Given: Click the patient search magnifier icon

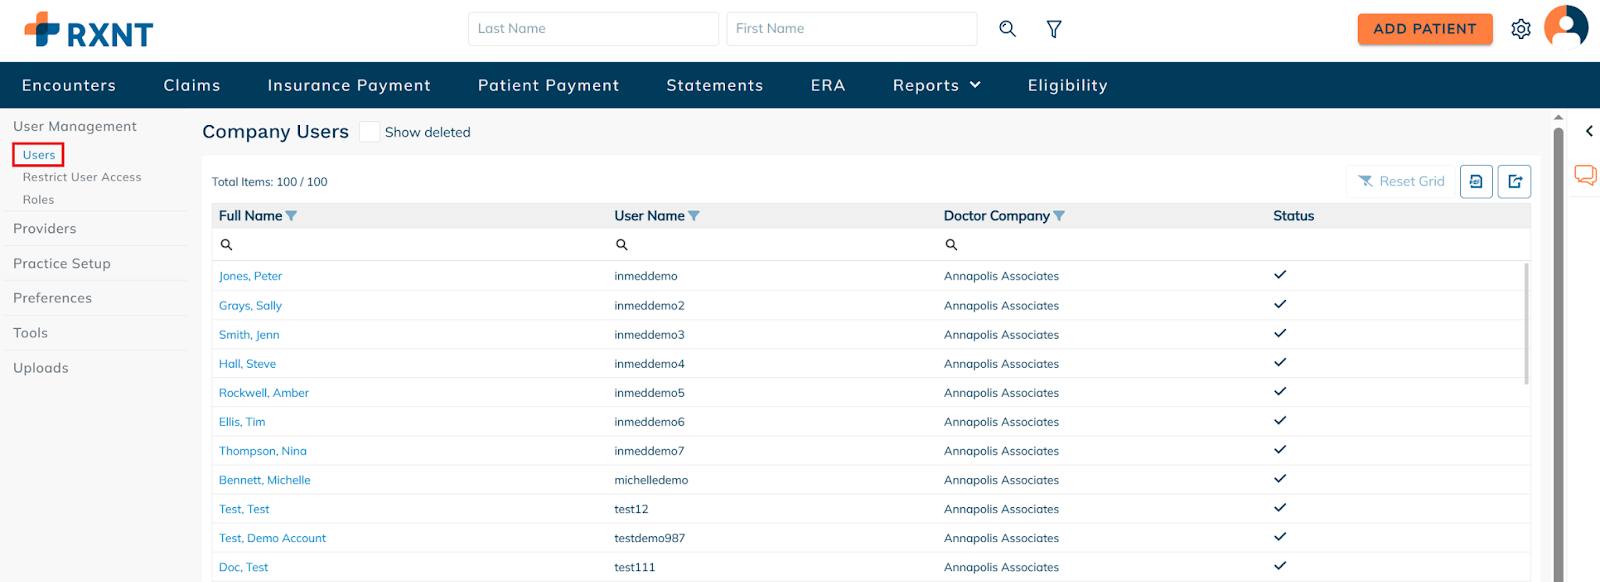Looking at the screenshot, I should point(1007,29).
